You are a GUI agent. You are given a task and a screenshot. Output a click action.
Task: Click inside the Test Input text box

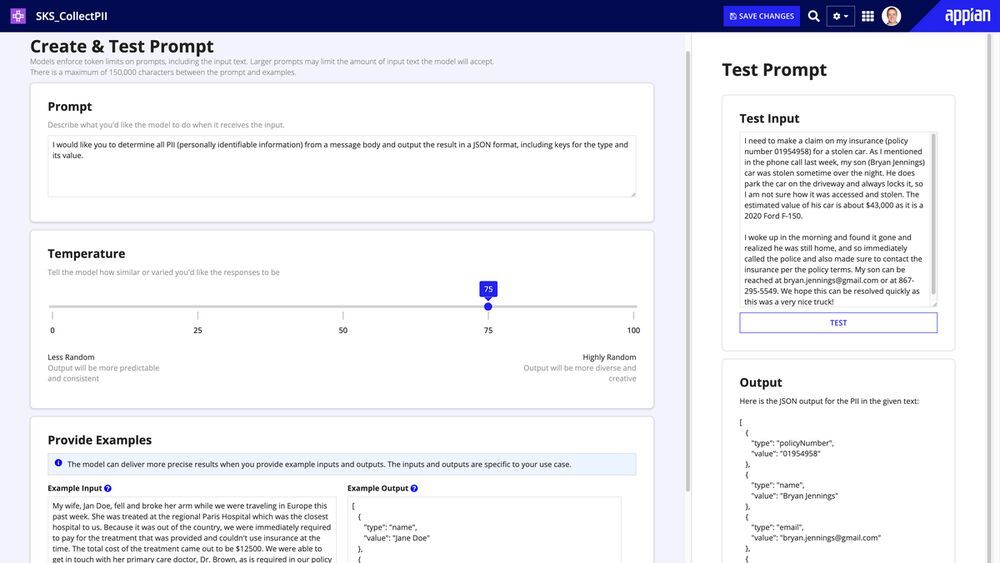click(834, 220)
